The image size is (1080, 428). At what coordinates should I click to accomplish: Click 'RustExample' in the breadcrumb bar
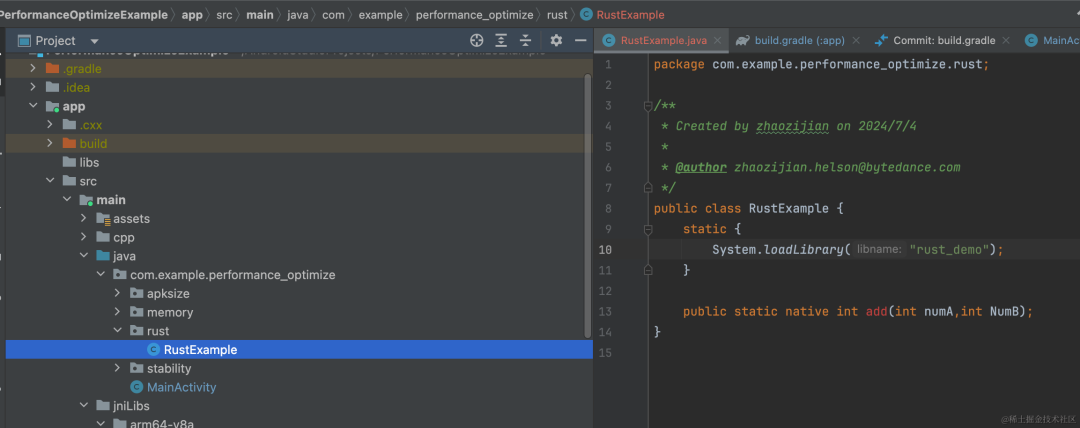tap(630, 14)
